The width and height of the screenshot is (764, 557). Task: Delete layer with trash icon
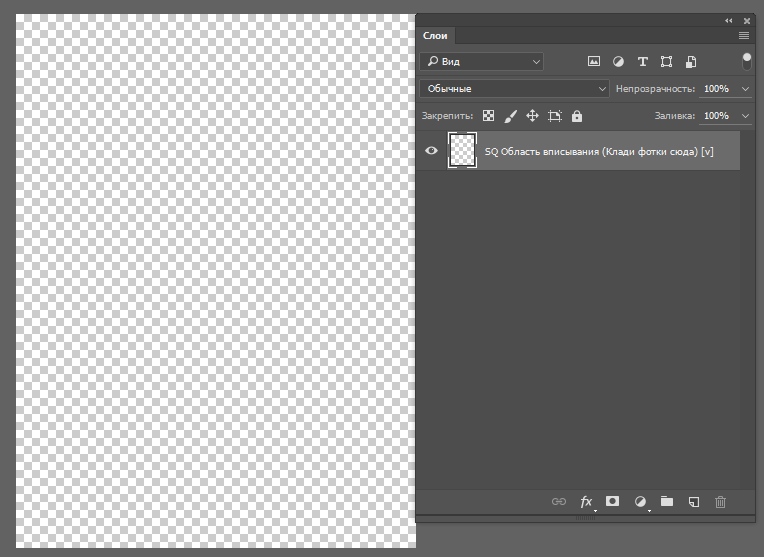(x=720, y=501)
